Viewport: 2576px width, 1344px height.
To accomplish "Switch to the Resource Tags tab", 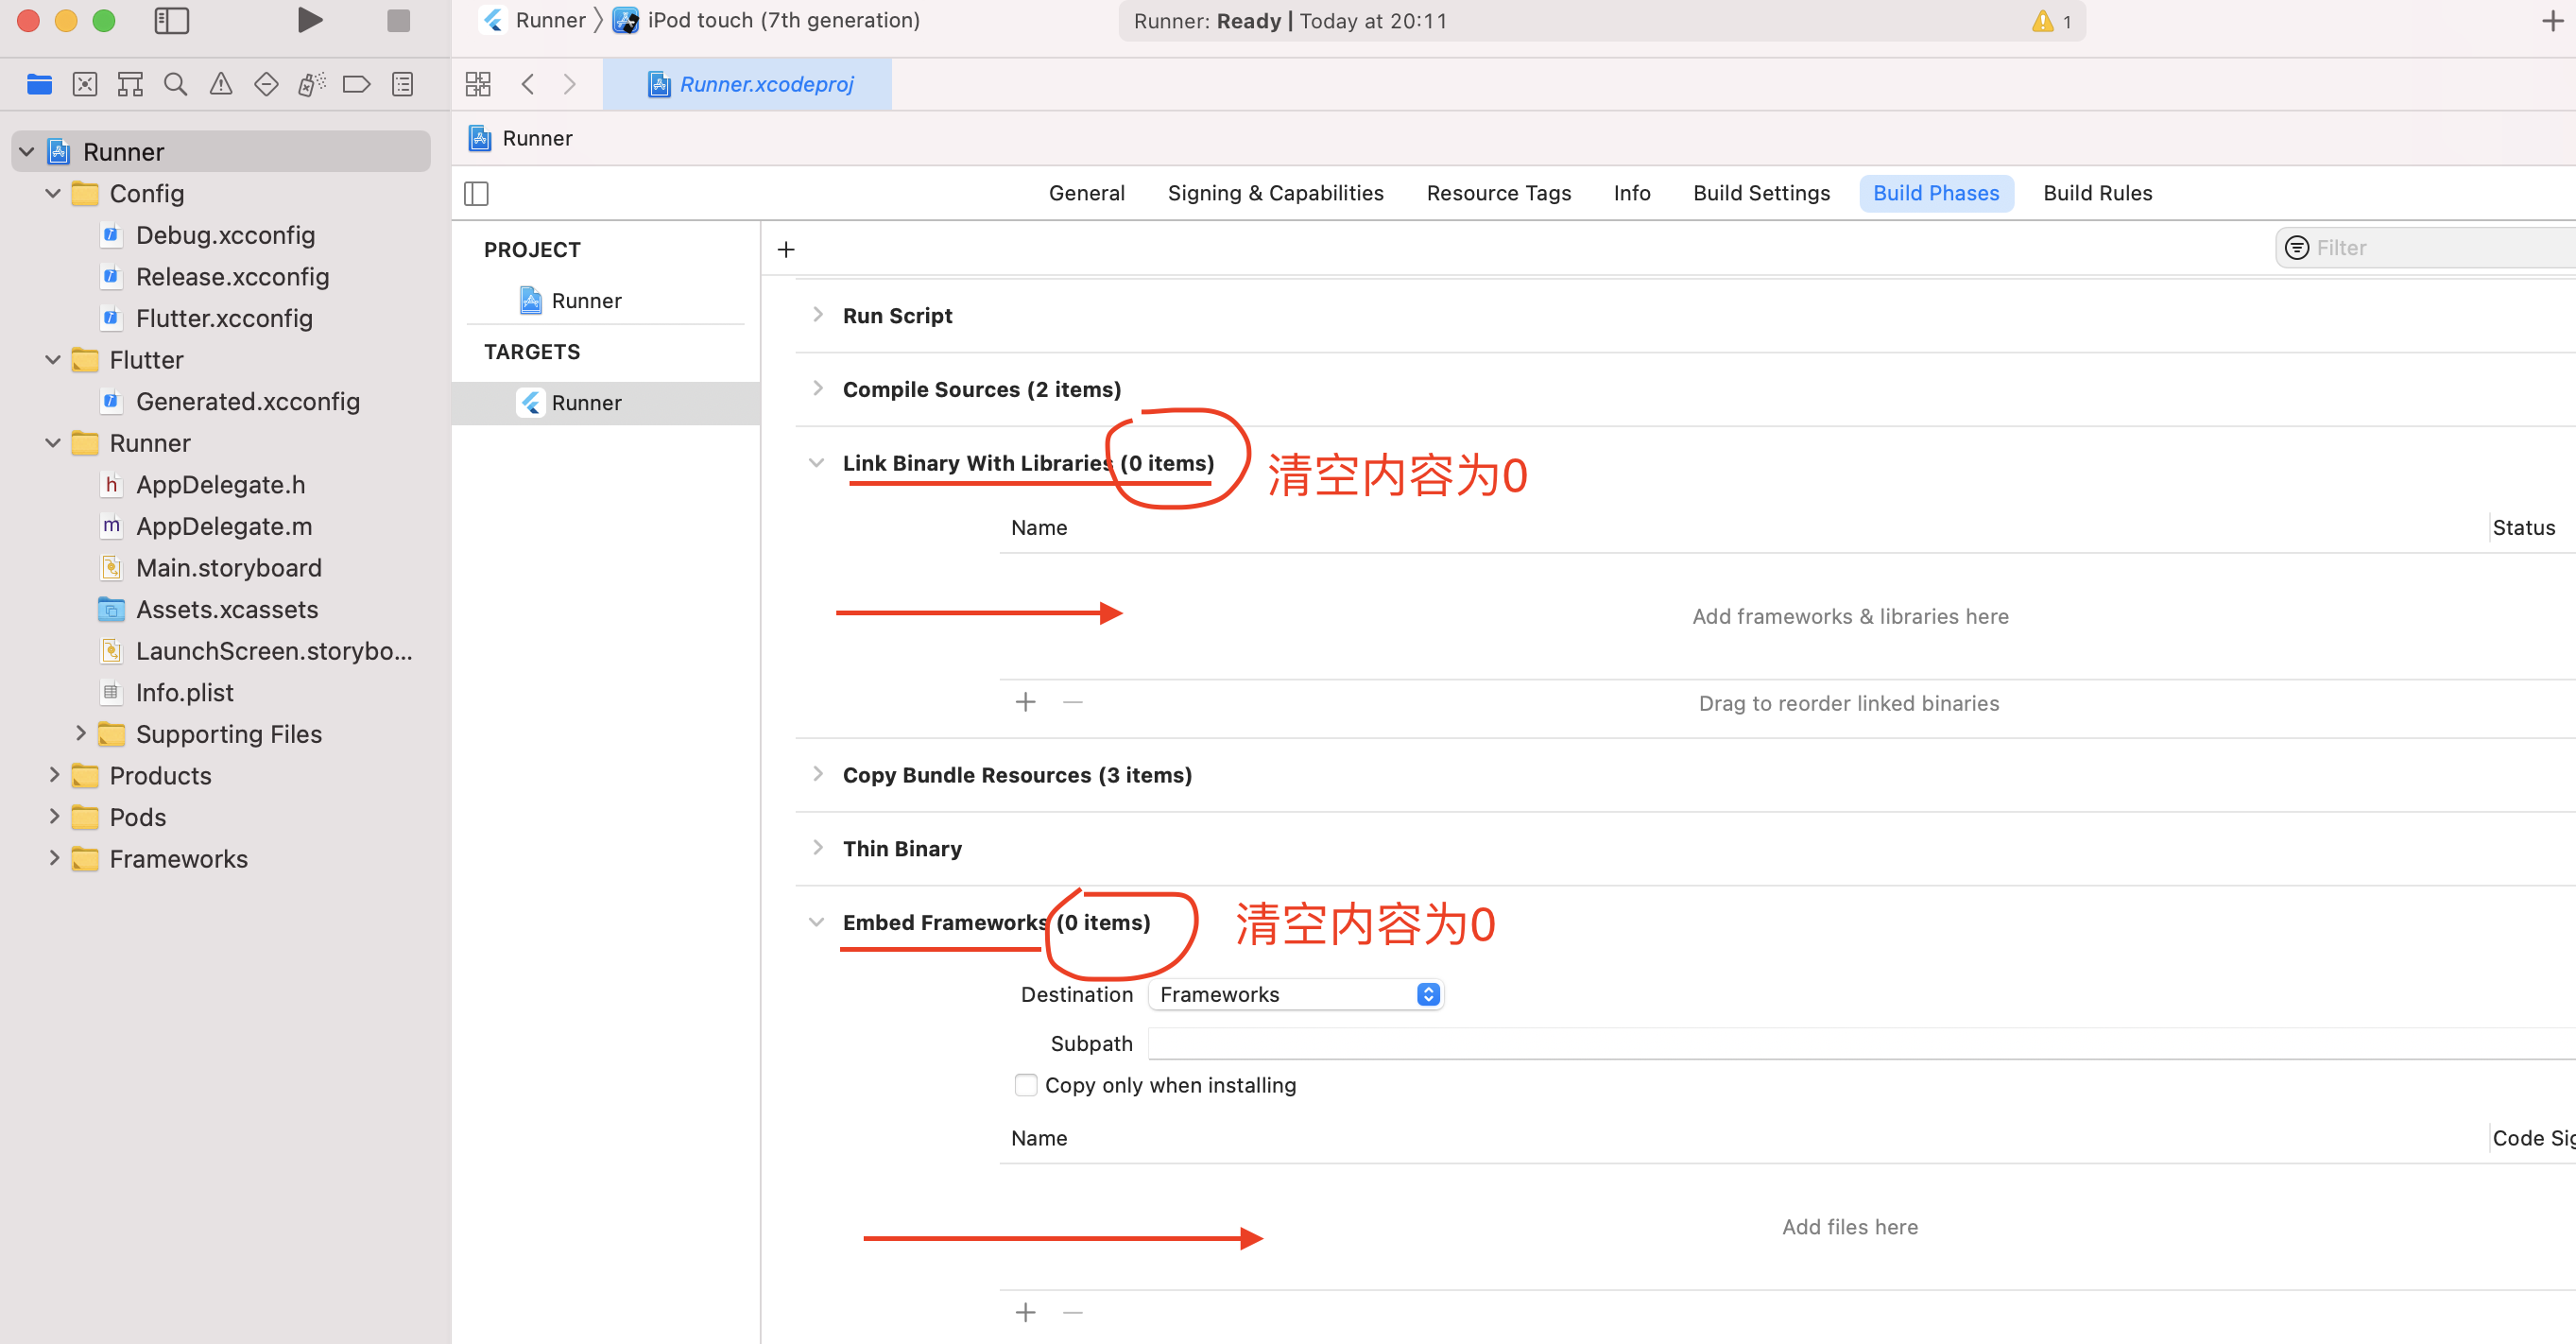I will [x=1498, y=193].
